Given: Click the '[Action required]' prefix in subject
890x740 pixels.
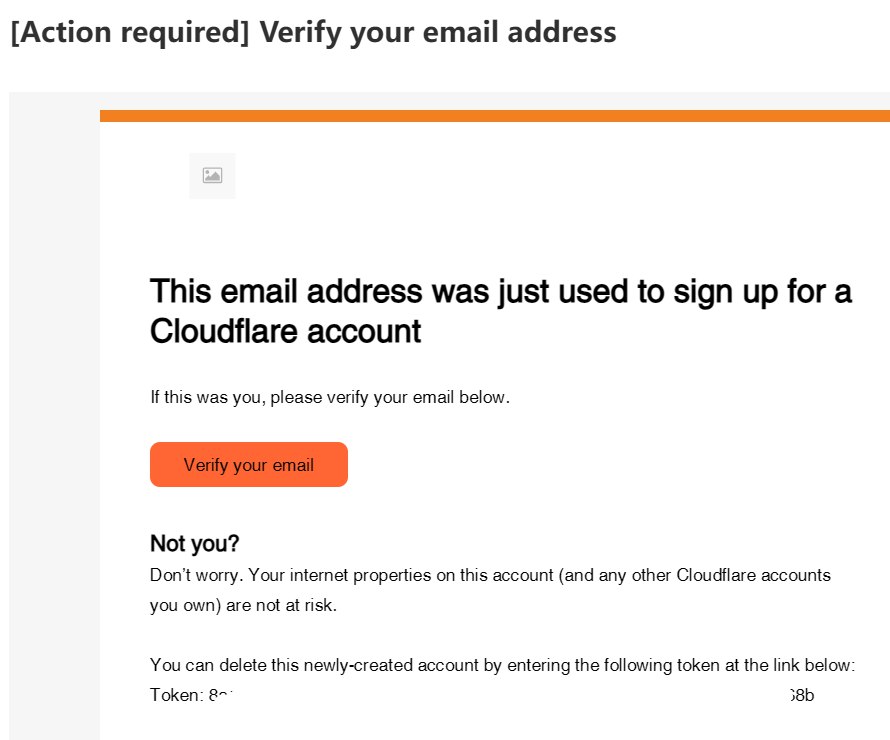Looking at the screenshot, I should click(x=130, y=32).
